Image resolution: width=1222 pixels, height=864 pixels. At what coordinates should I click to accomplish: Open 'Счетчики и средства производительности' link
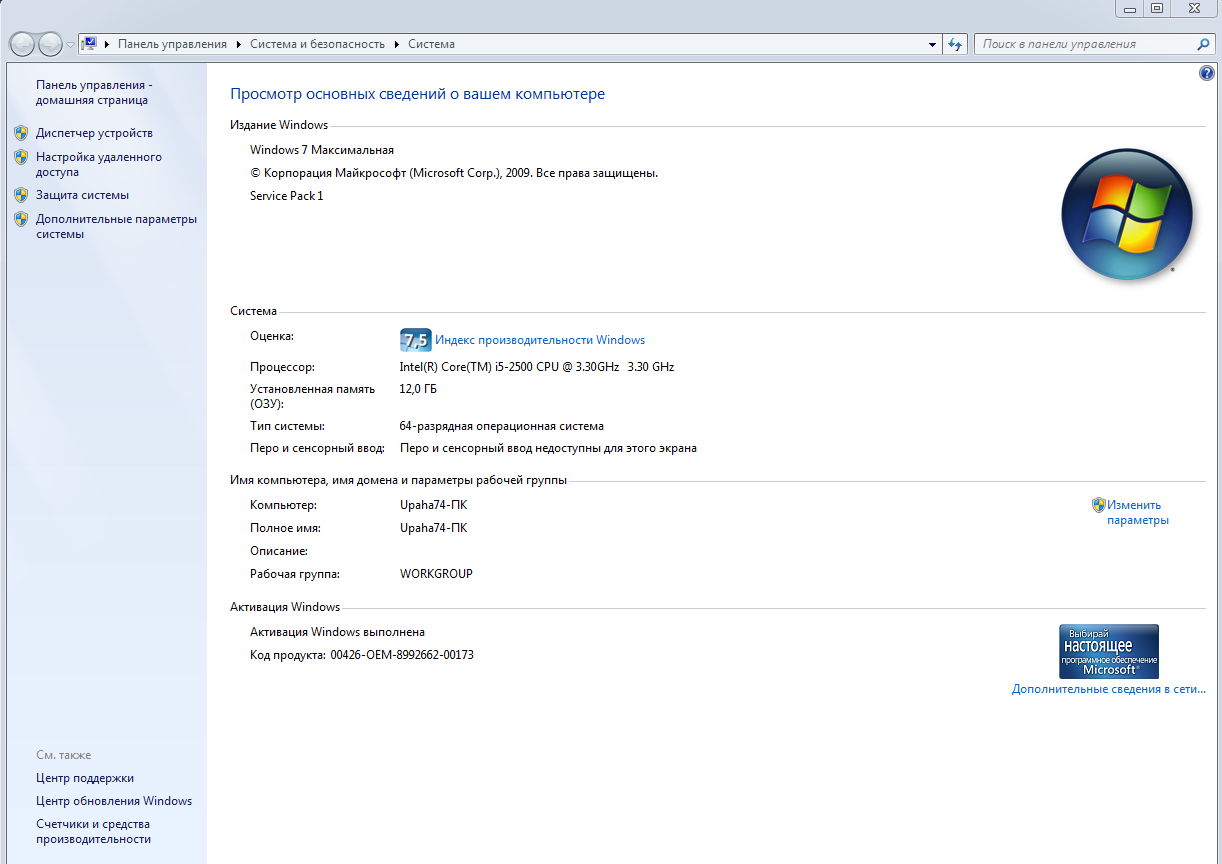point(93,832)
